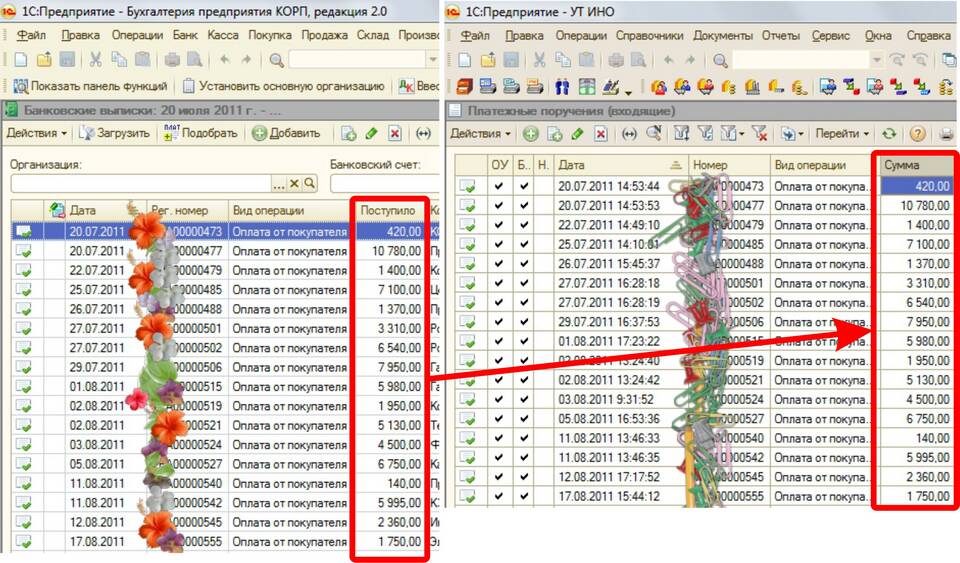Select Поступило cell 2 360,00
This screenshot has height=563, width=960.
click(391, 522)
